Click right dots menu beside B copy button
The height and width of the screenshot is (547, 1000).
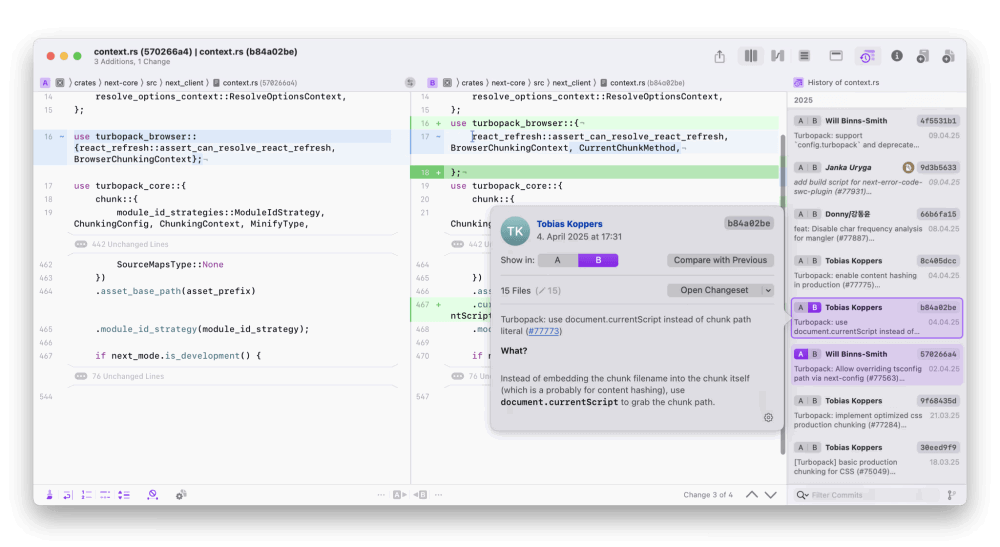coord(438,495)
